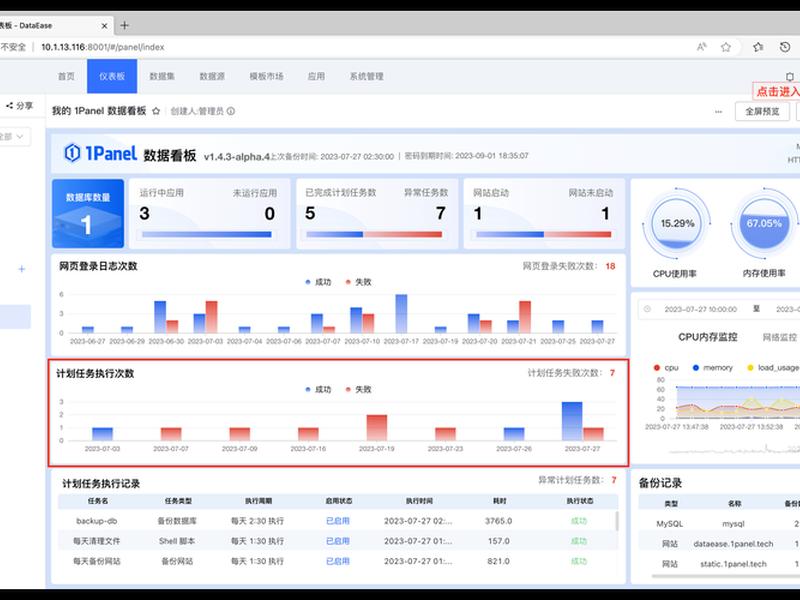Toggle the load_usage legend in monitor chart

[772, 367]
